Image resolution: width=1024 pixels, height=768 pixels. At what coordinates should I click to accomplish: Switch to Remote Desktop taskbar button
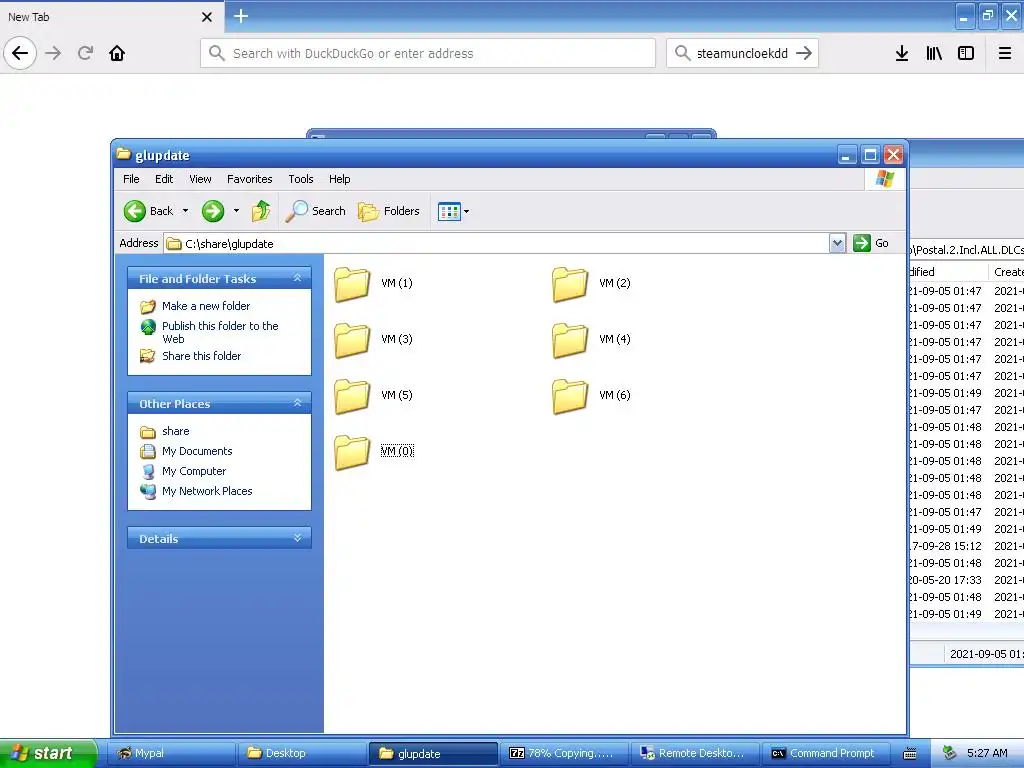(x=696, y=753)
